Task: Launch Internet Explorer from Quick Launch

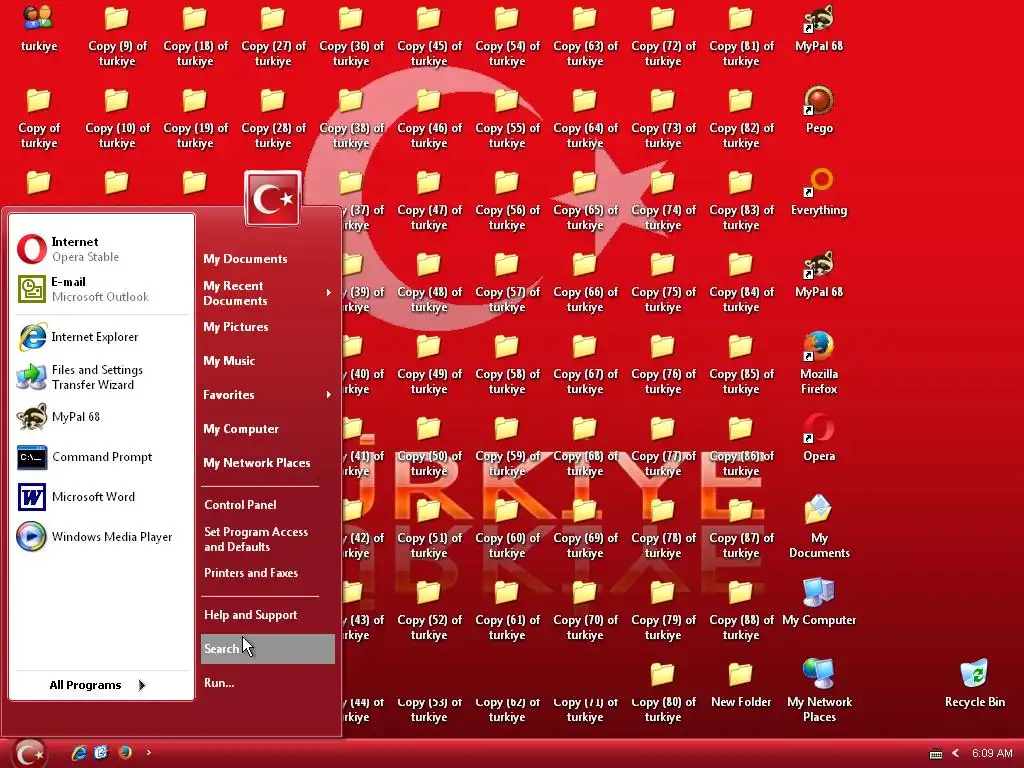Action: 79,752
